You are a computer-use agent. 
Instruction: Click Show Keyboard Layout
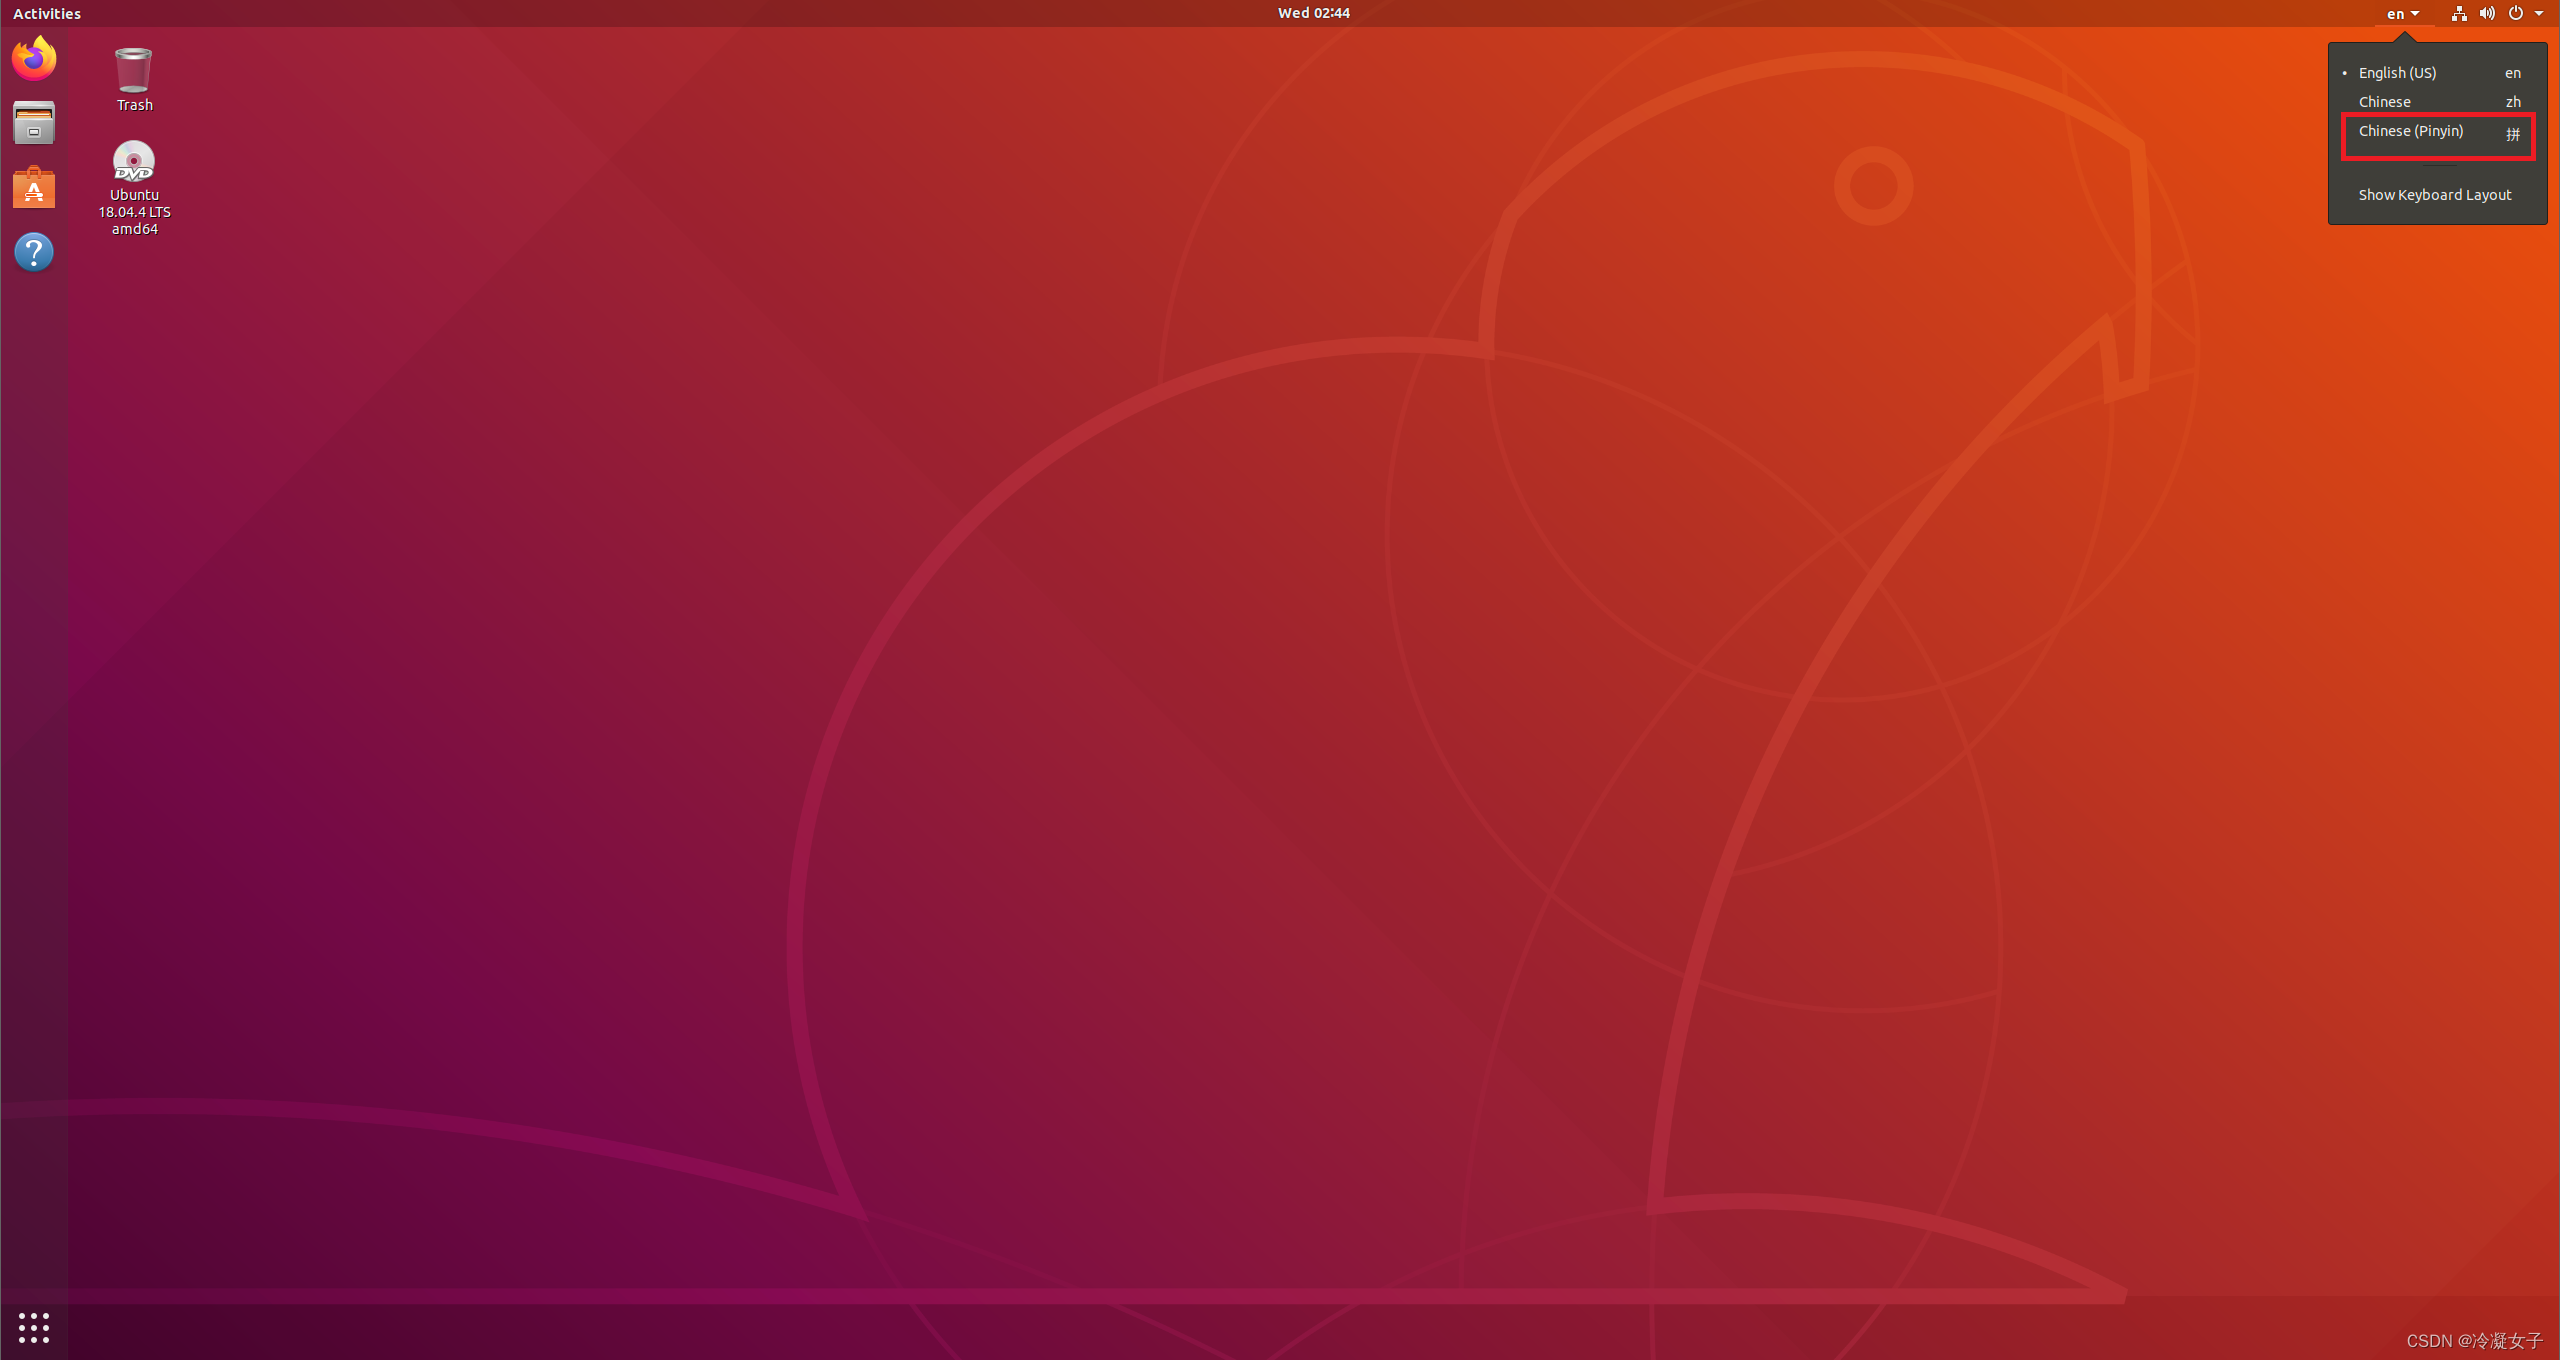click(2434, 194)
